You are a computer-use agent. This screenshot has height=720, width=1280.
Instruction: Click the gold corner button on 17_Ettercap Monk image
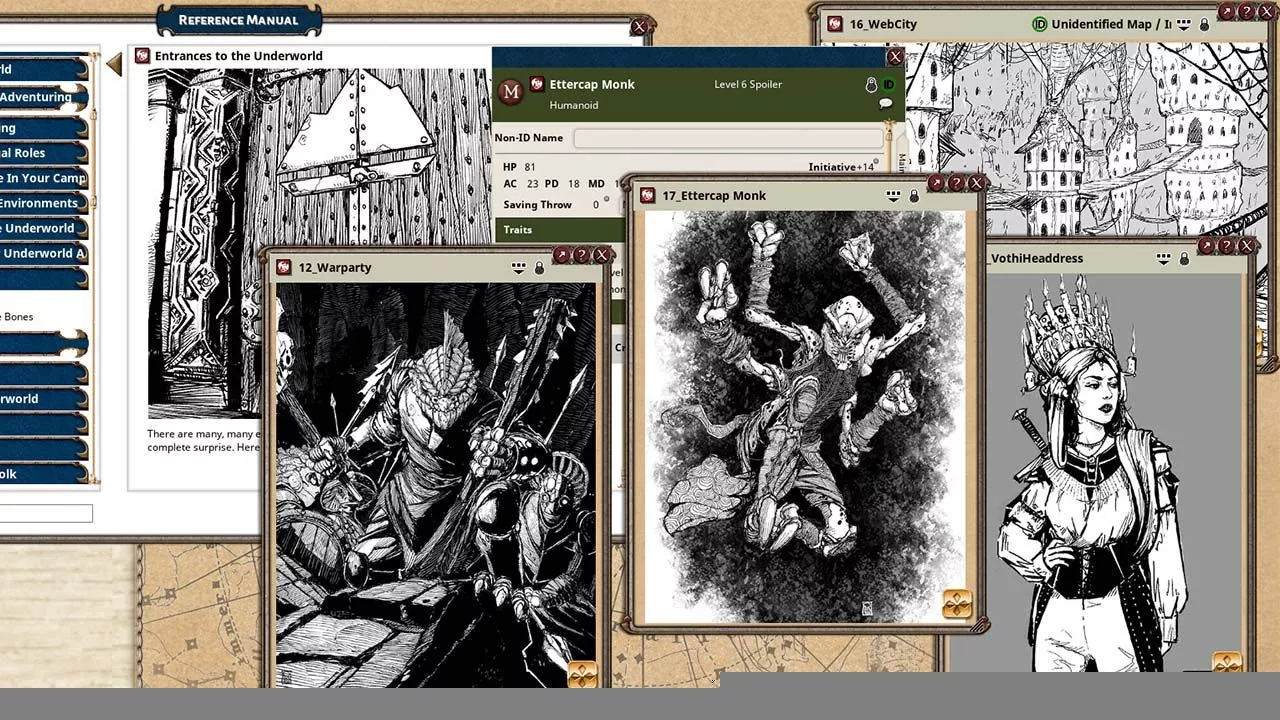click(x=957, y=604)
